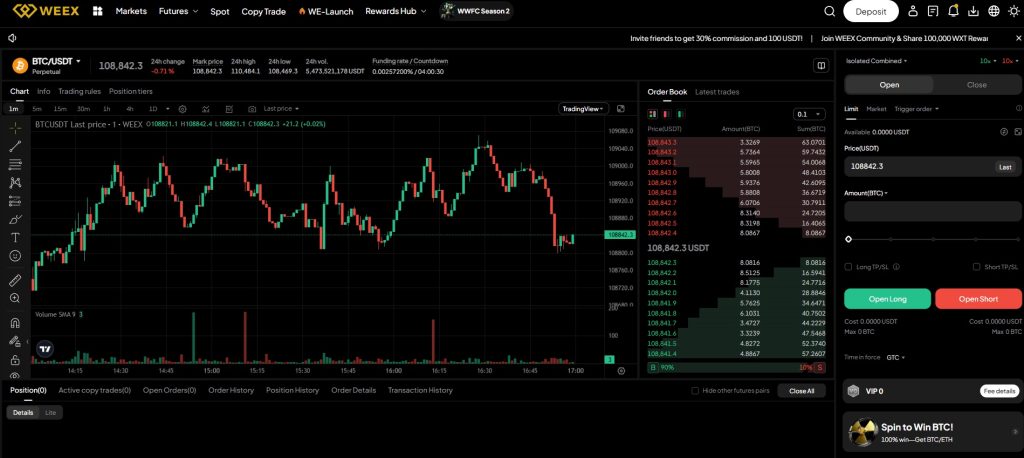Open the notifications bell
This screenshot has width=1024, height=458.
[x=953, y=11]
